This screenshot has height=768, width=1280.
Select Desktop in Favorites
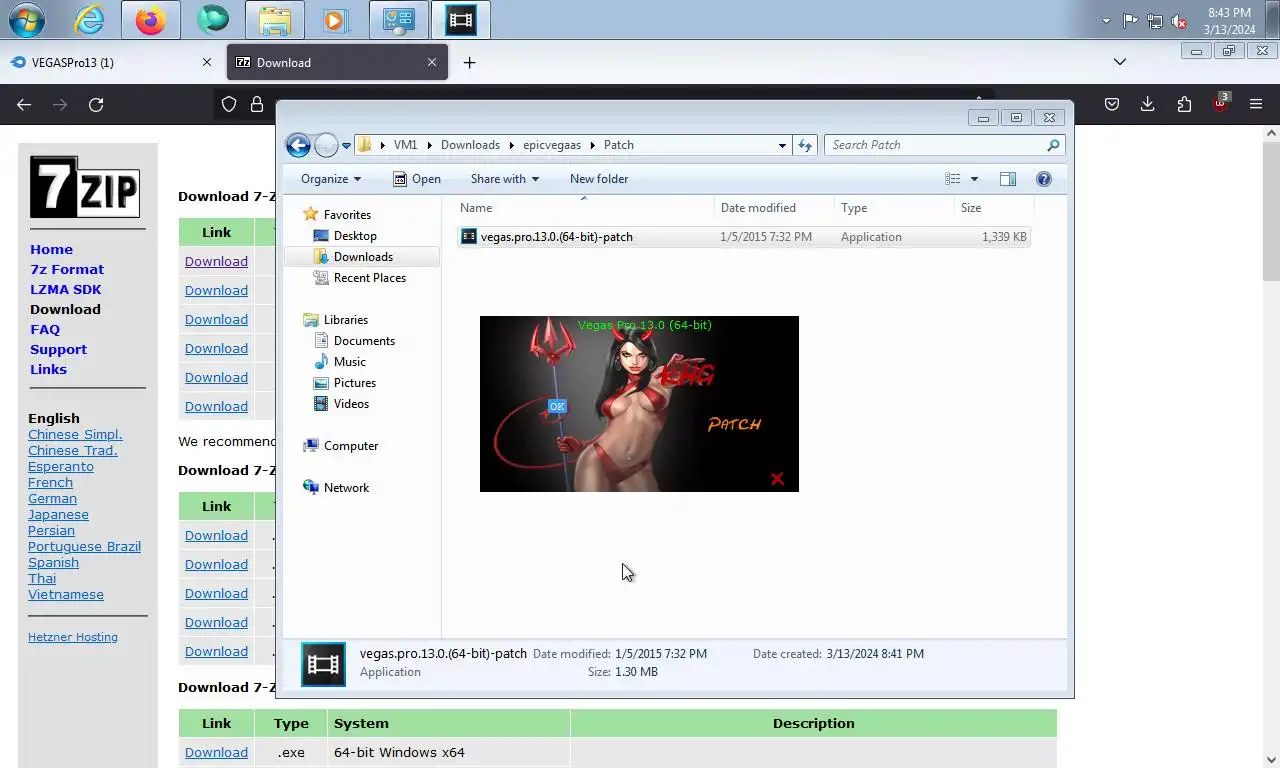pos(355,236)
